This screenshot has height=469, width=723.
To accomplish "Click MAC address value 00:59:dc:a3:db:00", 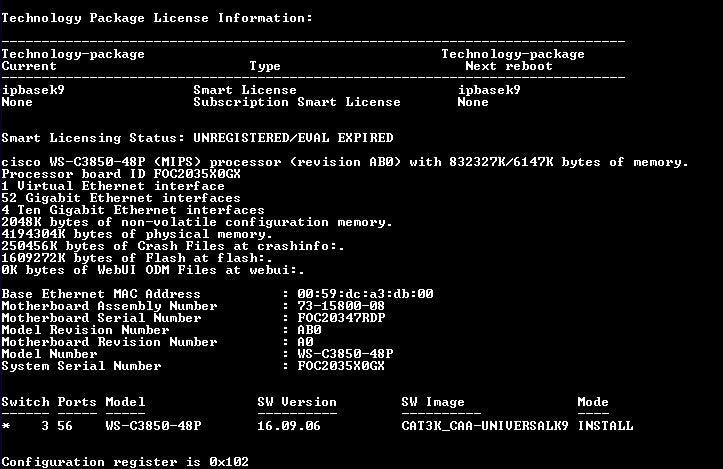I will pos(365,294).
